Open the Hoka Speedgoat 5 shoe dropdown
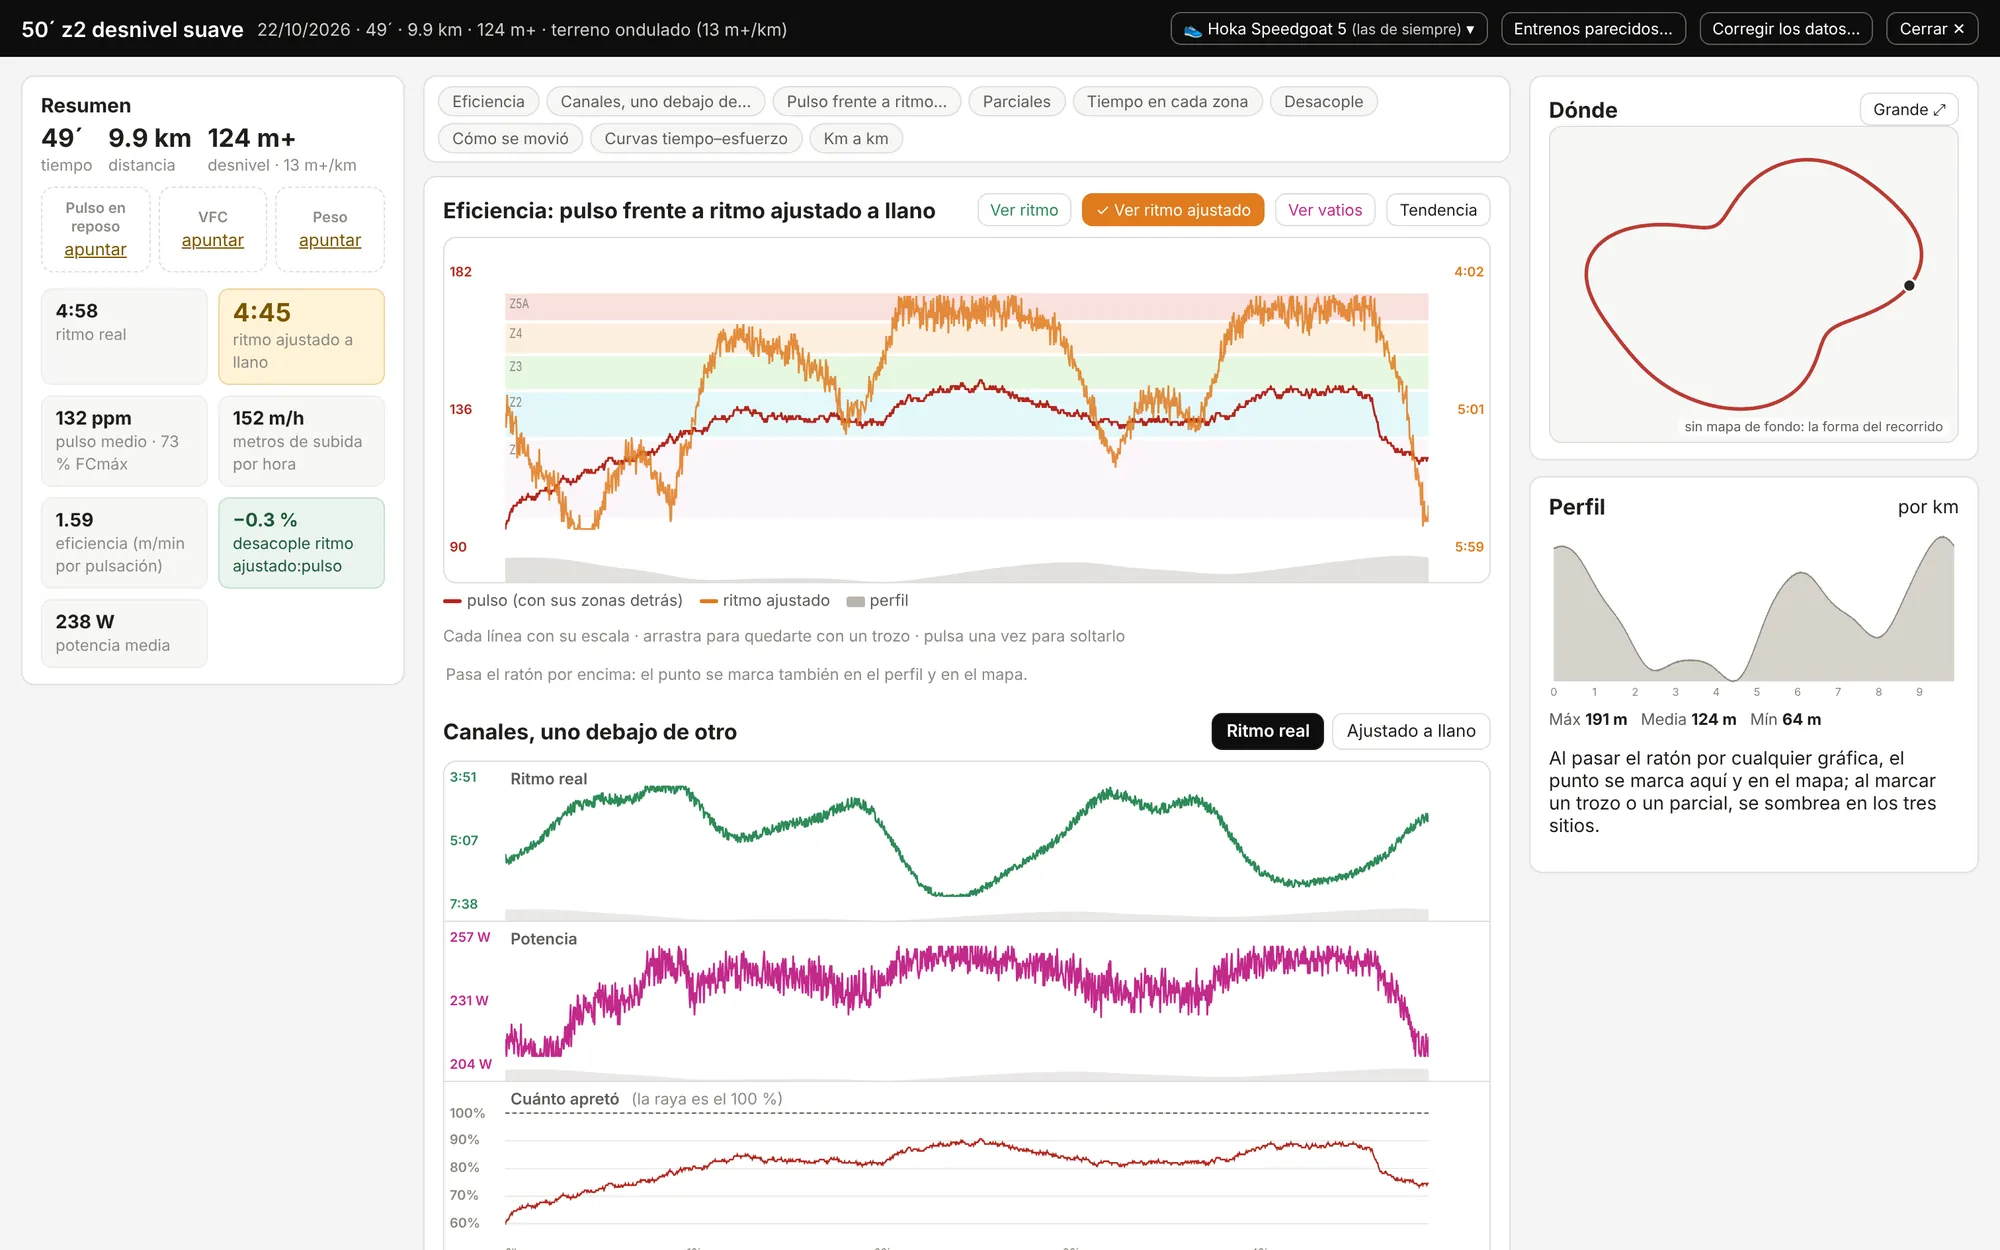 click(1329, 29)
